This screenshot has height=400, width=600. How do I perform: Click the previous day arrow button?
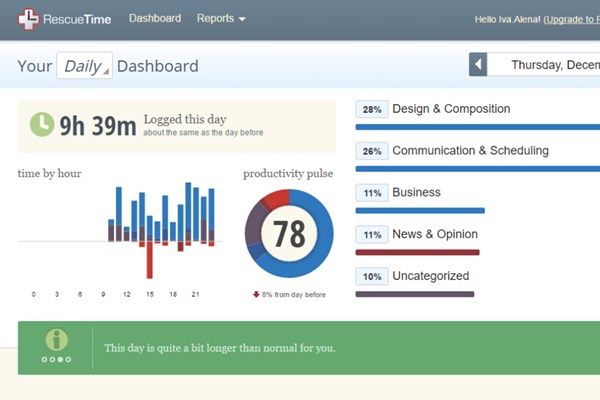(478, 65)
